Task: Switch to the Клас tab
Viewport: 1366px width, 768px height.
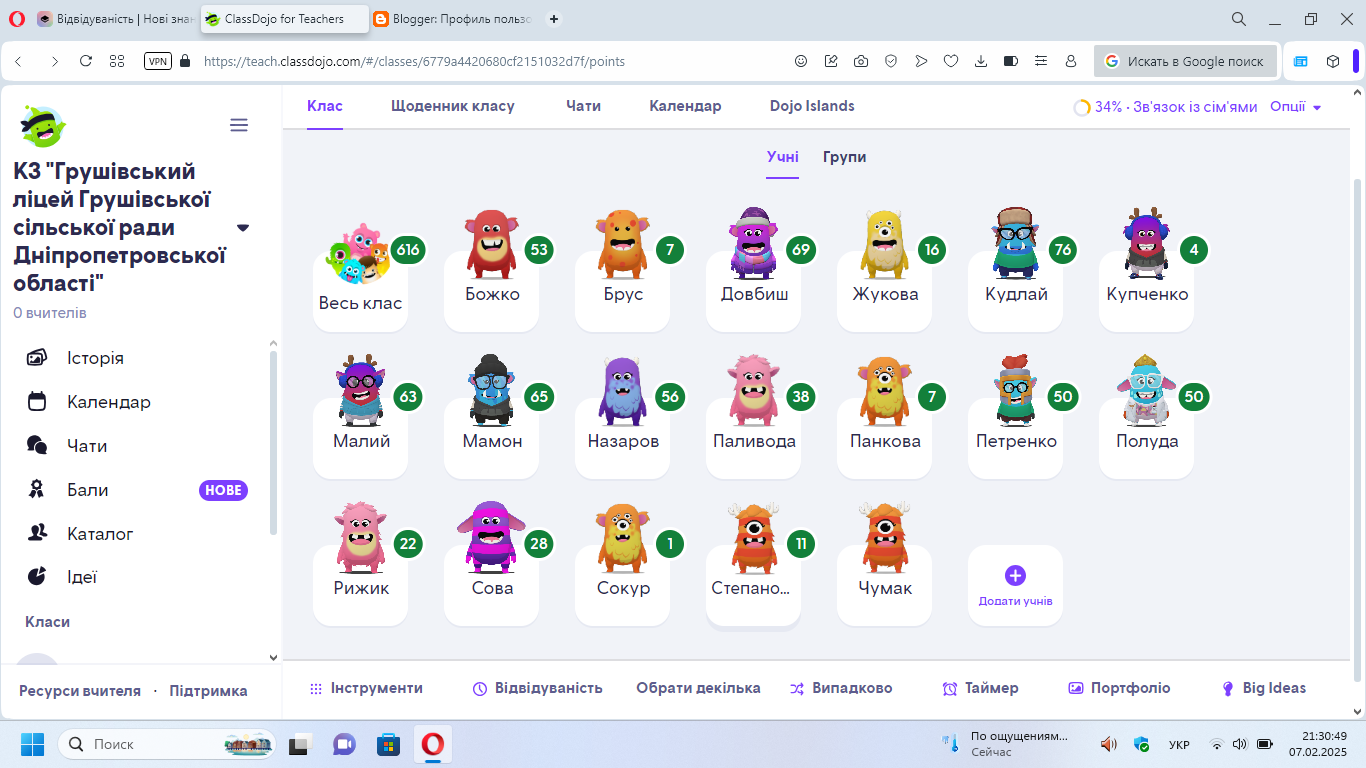Action: [325, 106]
